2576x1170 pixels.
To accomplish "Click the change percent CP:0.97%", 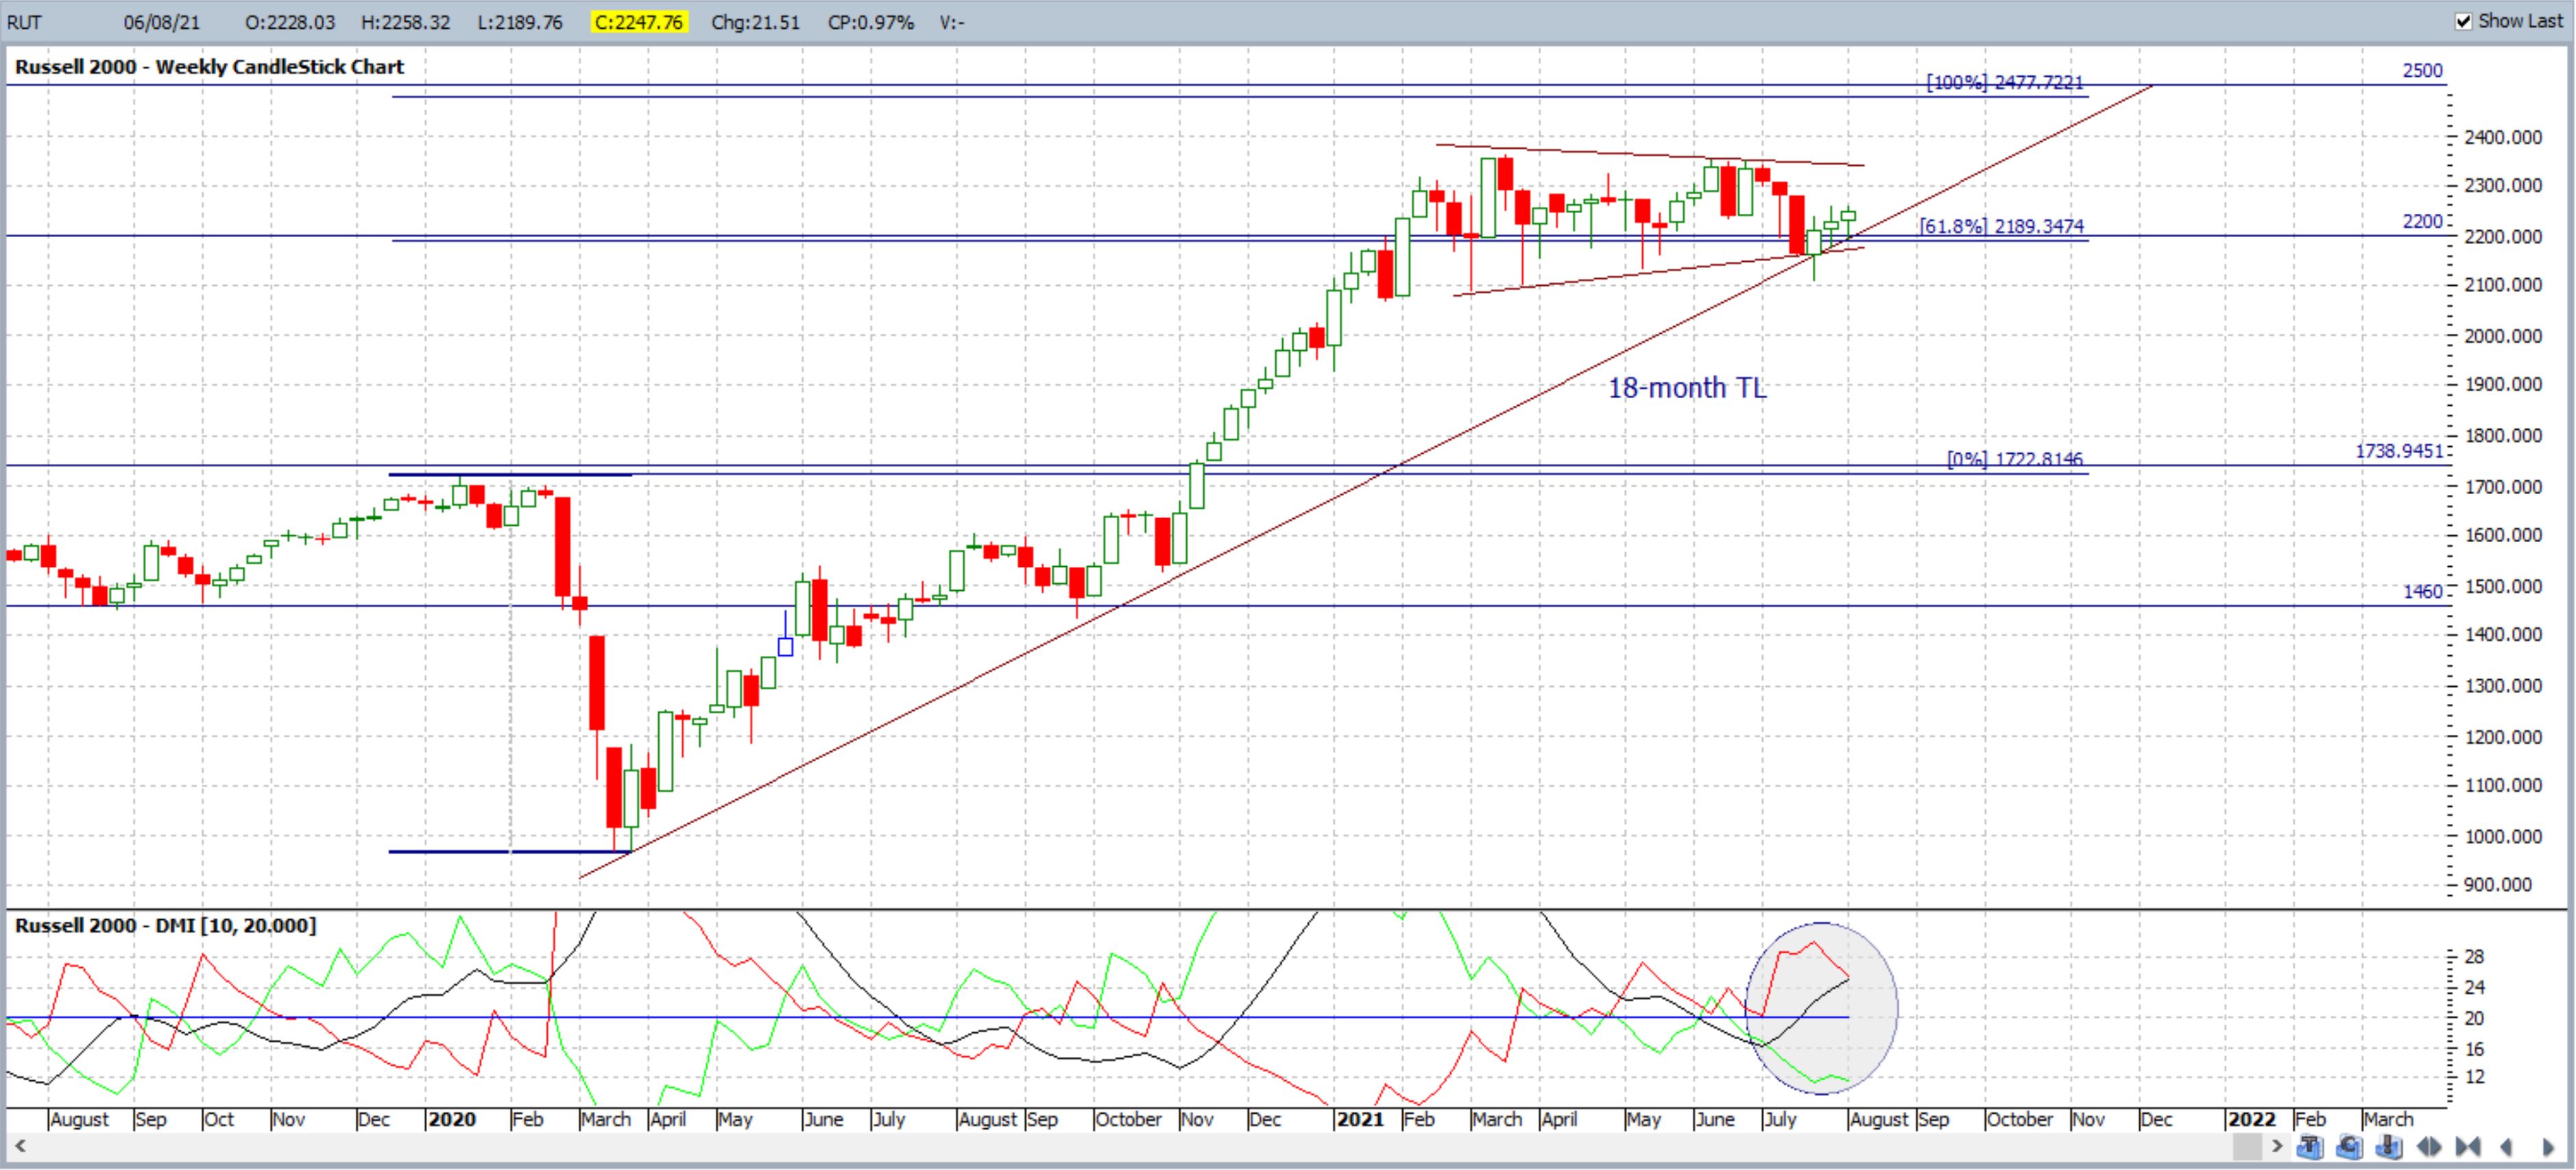I will (870, 22).
